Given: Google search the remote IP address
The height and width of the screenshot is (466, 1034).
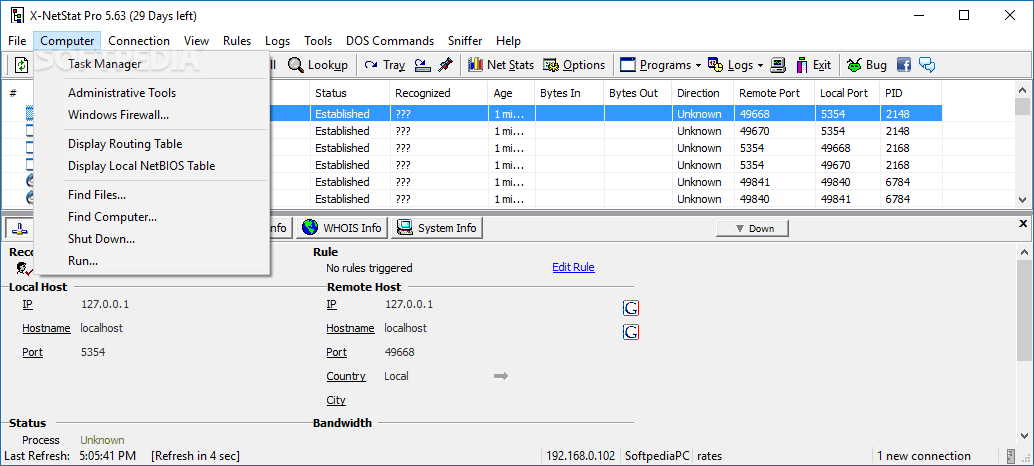Looking at the screenshot, I should pos(630,308).
